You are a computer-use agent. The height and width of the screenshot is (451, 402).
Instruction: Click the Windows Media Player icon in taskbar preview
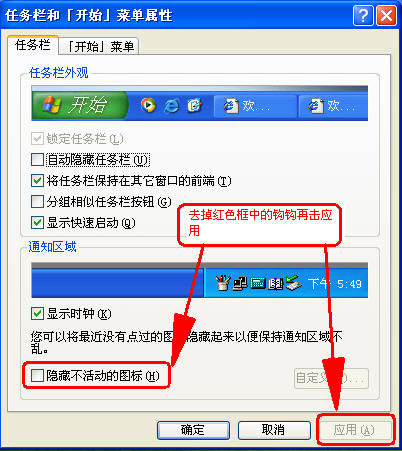pyautogui.click(x=148, y=105)
